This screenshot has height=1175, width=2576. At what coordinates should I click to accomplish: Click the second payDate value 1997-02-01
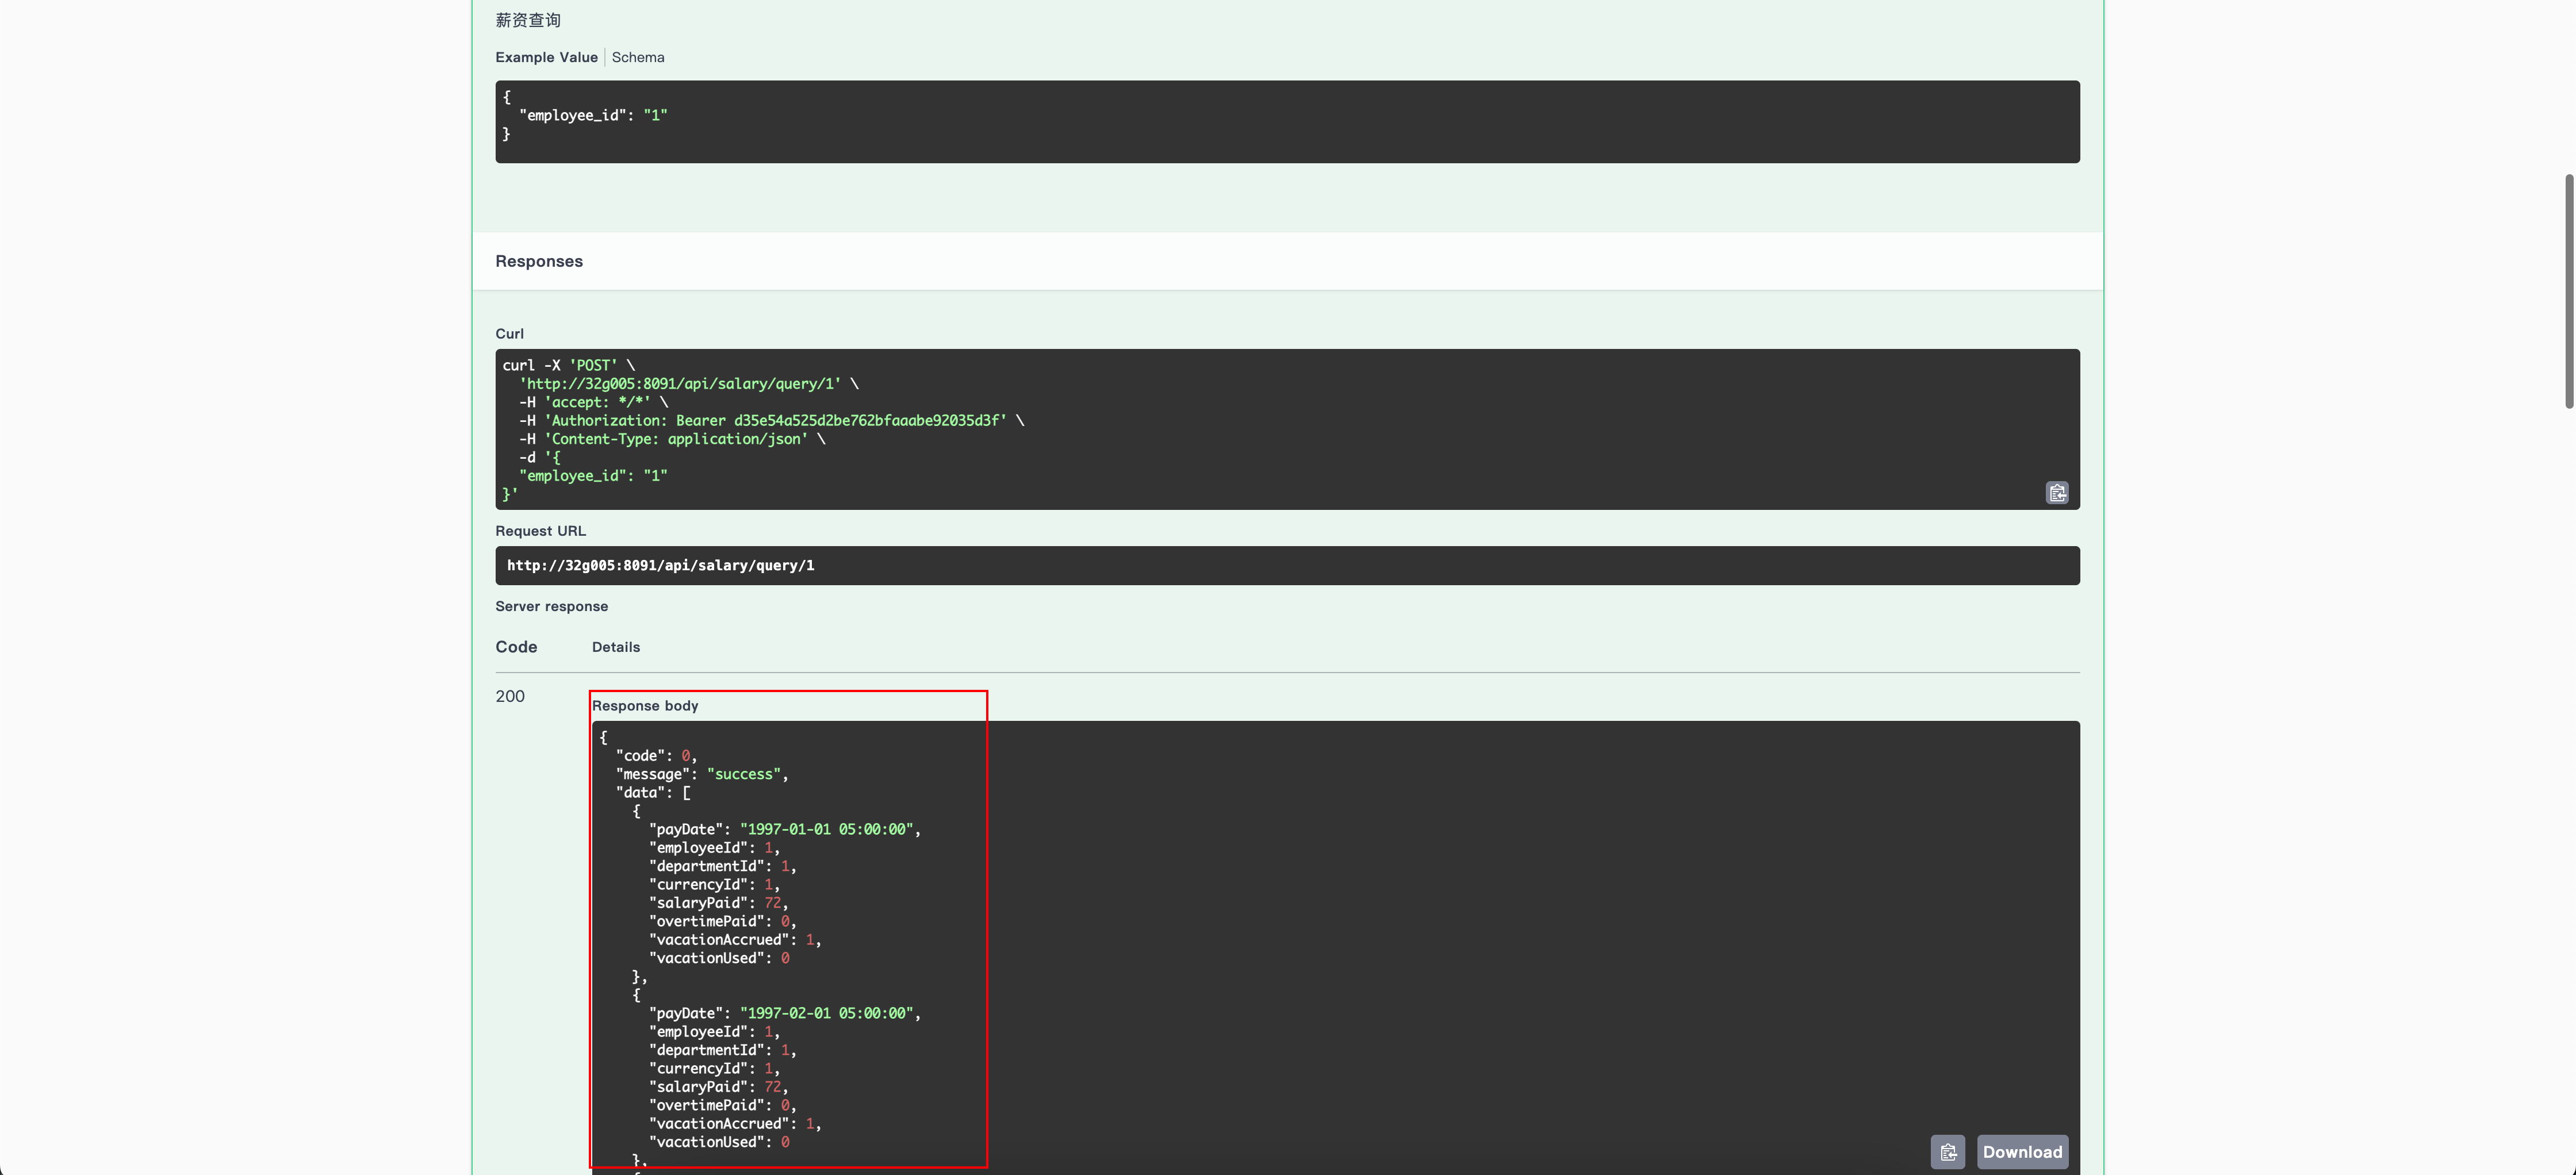pos(826,1013)
